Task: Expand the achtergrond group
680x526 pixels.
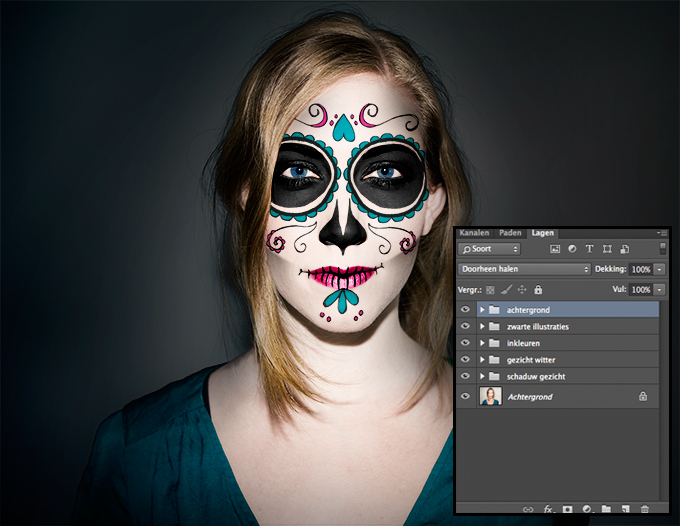Action: click(x=482, y=310)
